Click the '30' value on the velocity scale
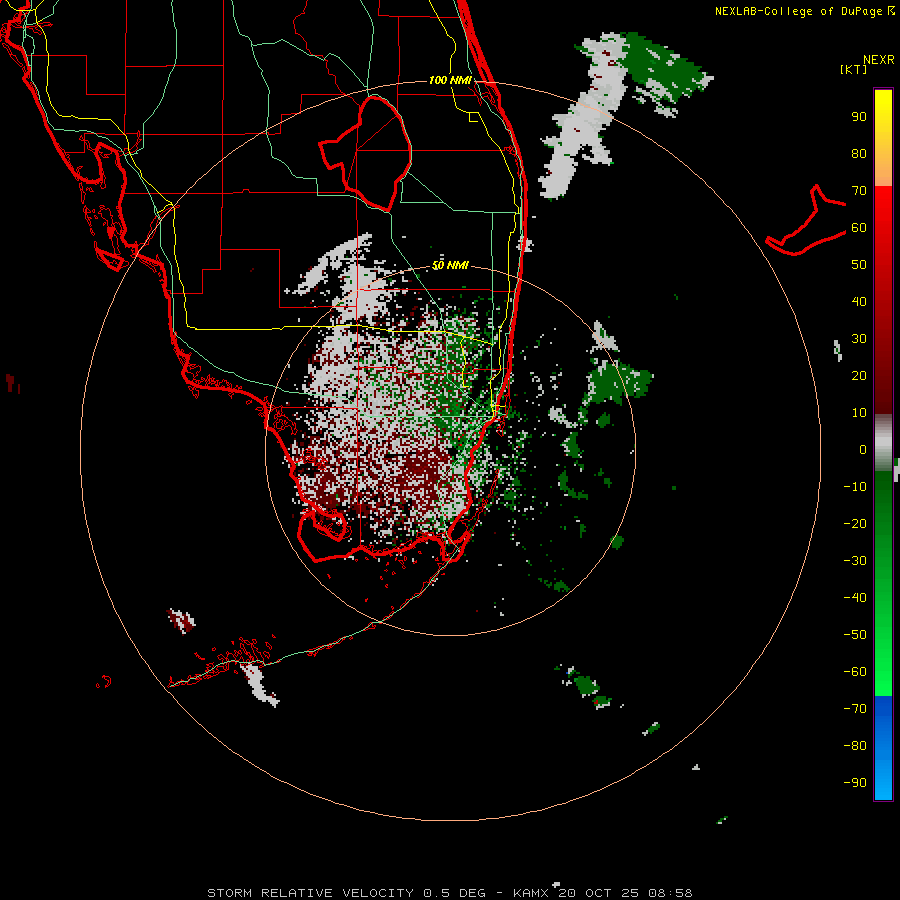Image resolution: width=900 pixels, height=900 pixels. pos(859,339)
